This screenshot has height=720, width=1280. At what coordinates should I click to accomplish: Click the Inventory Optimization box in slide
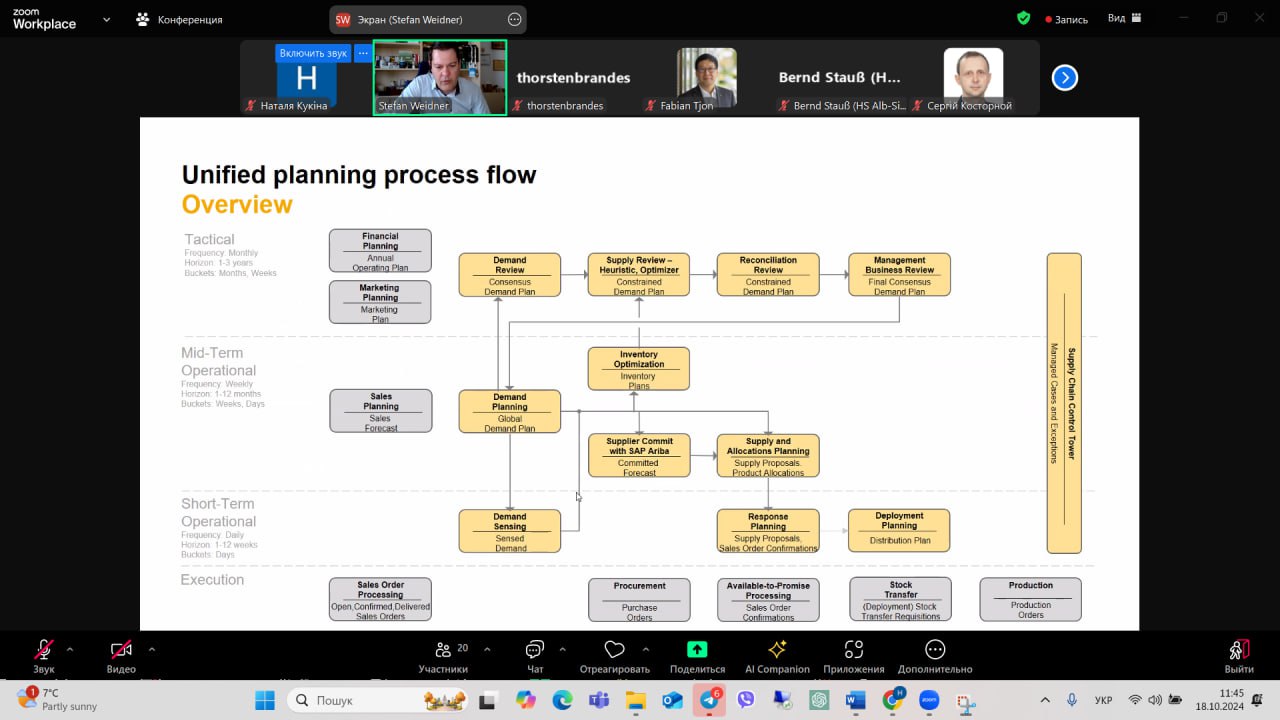(x=639, y=369)
